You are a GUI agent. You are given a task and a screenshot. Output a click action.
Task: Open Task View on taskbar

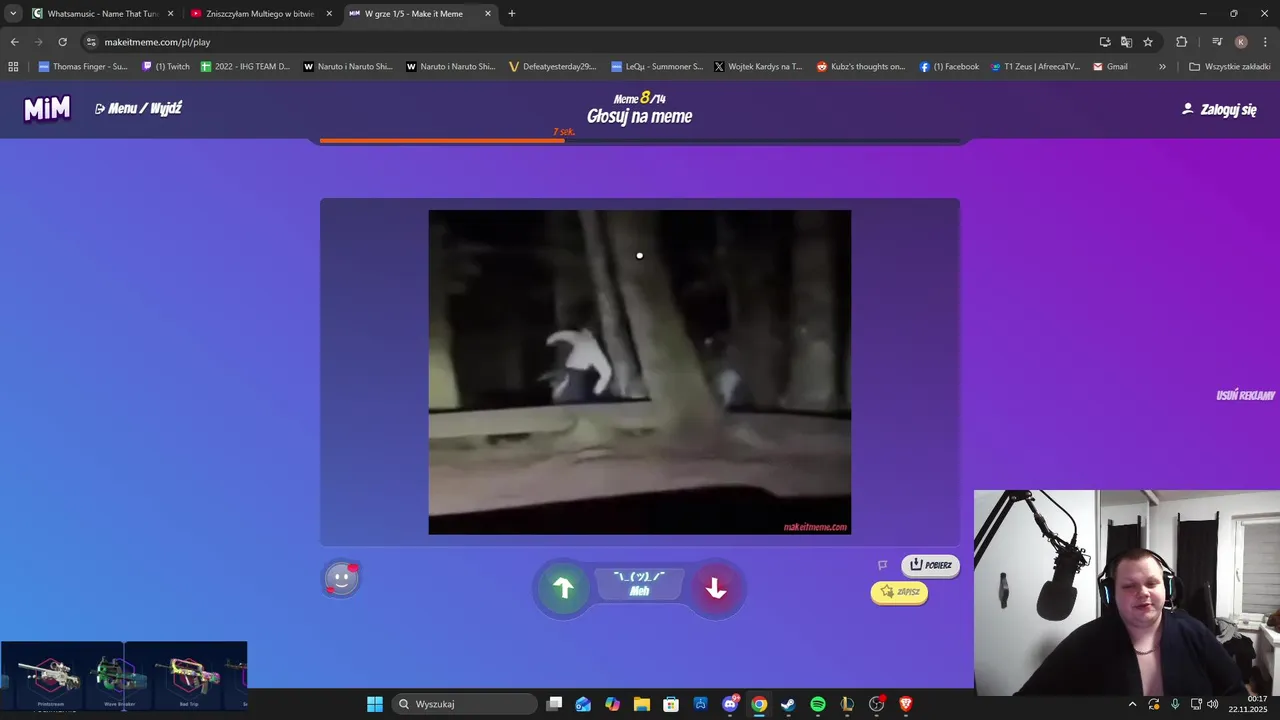555,704
